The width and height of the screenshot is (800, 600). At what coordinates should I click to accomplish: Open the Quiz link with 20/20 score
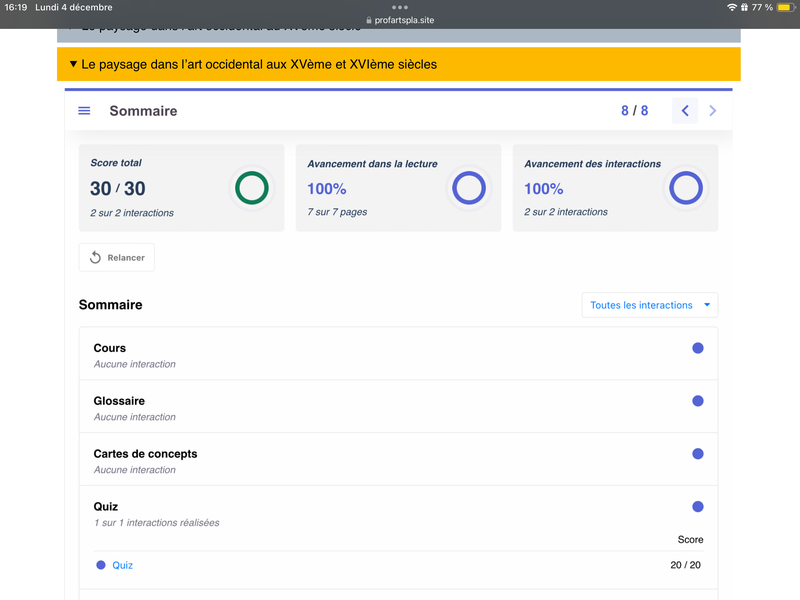(x=122, y=565)
